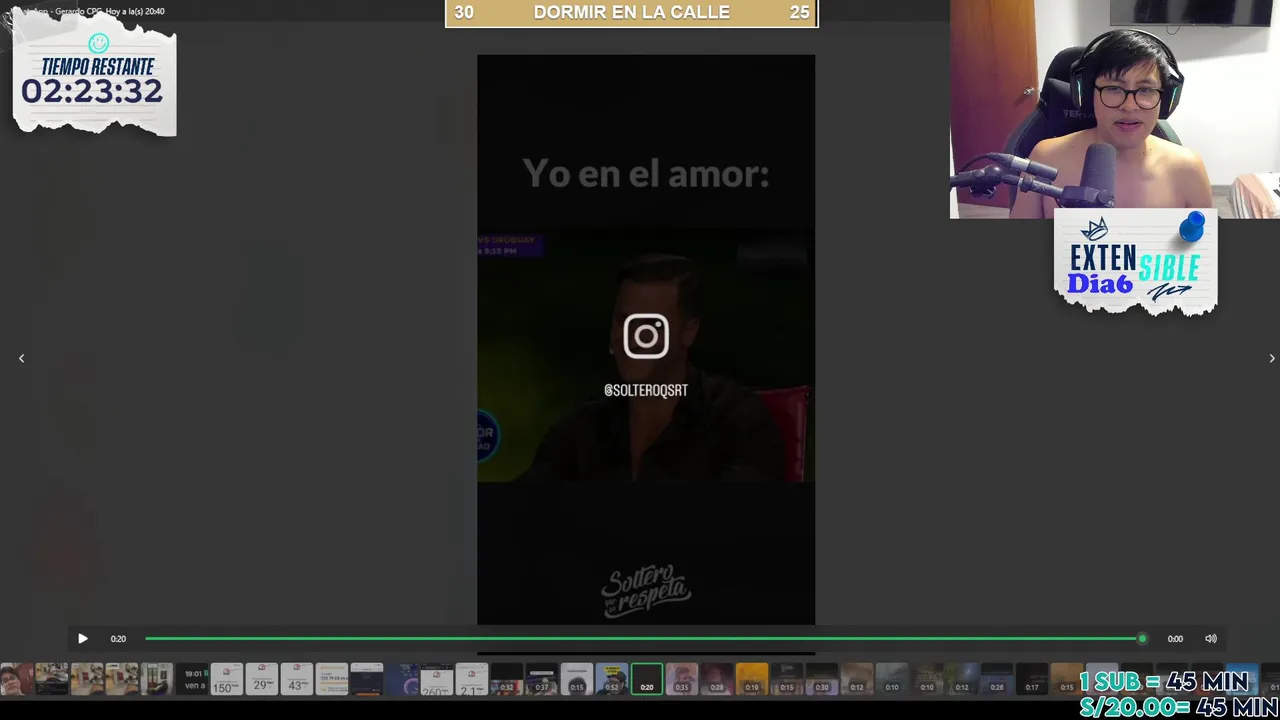Click the Extensible Dia 6 sticker
The image size is (1280, 720).
coord(1135,264)
